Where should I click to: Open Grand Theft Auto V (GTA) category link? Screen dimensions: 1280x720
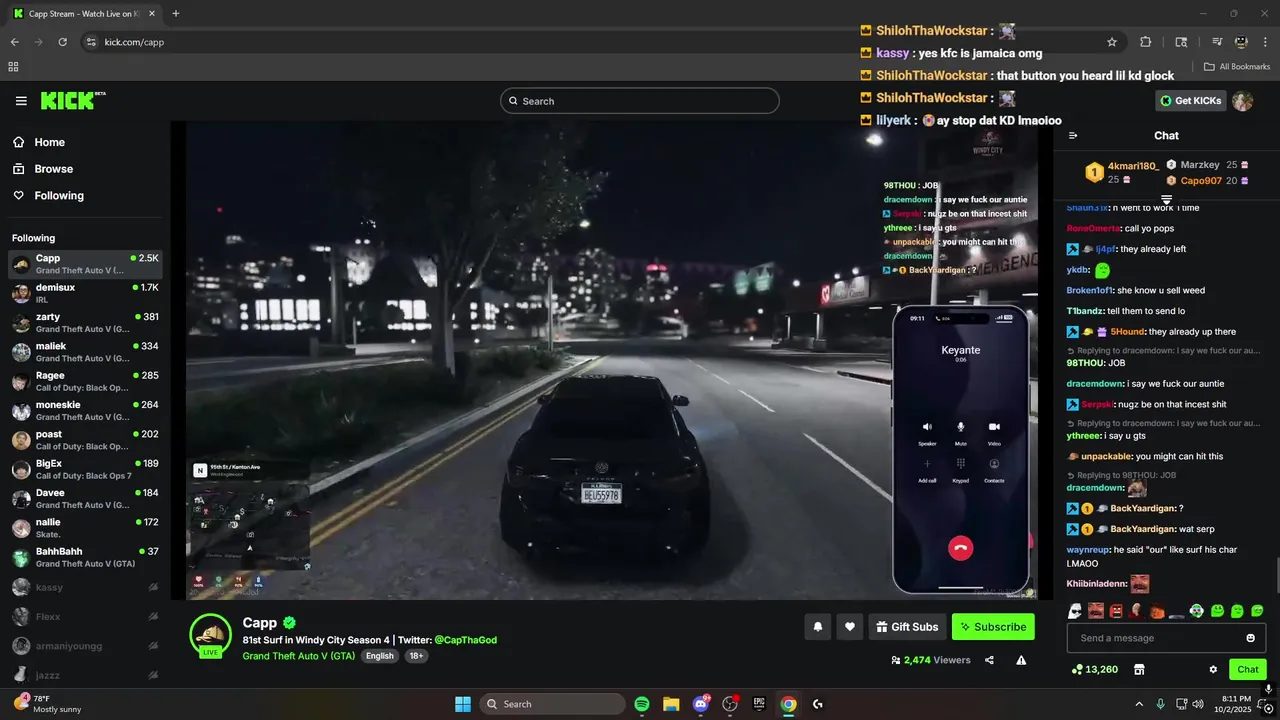298,656
